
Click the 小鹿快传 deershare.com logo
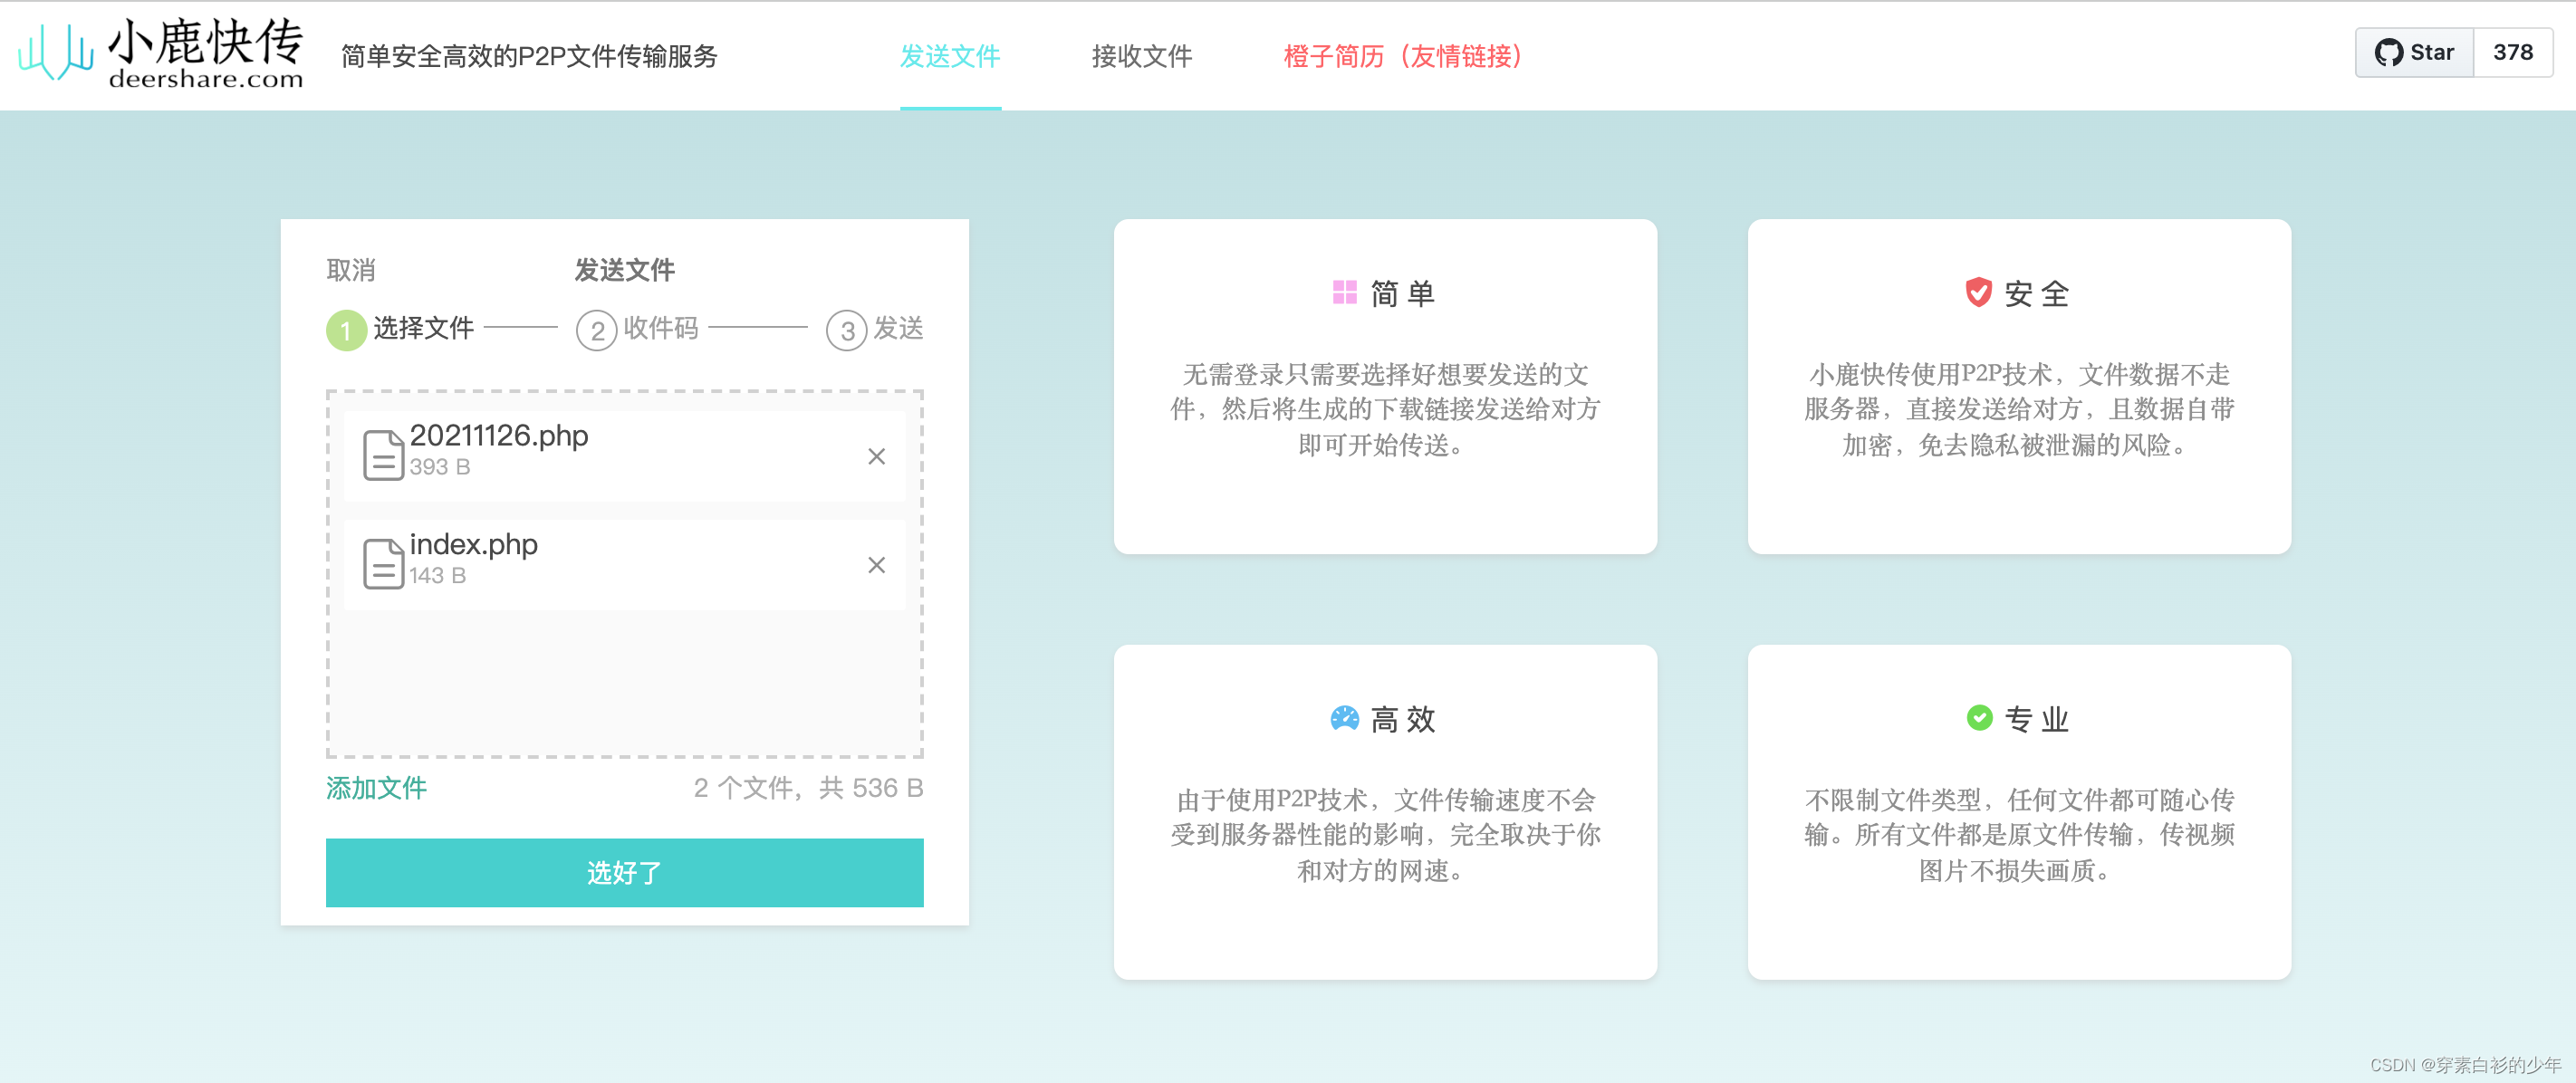tap(161, 54)
